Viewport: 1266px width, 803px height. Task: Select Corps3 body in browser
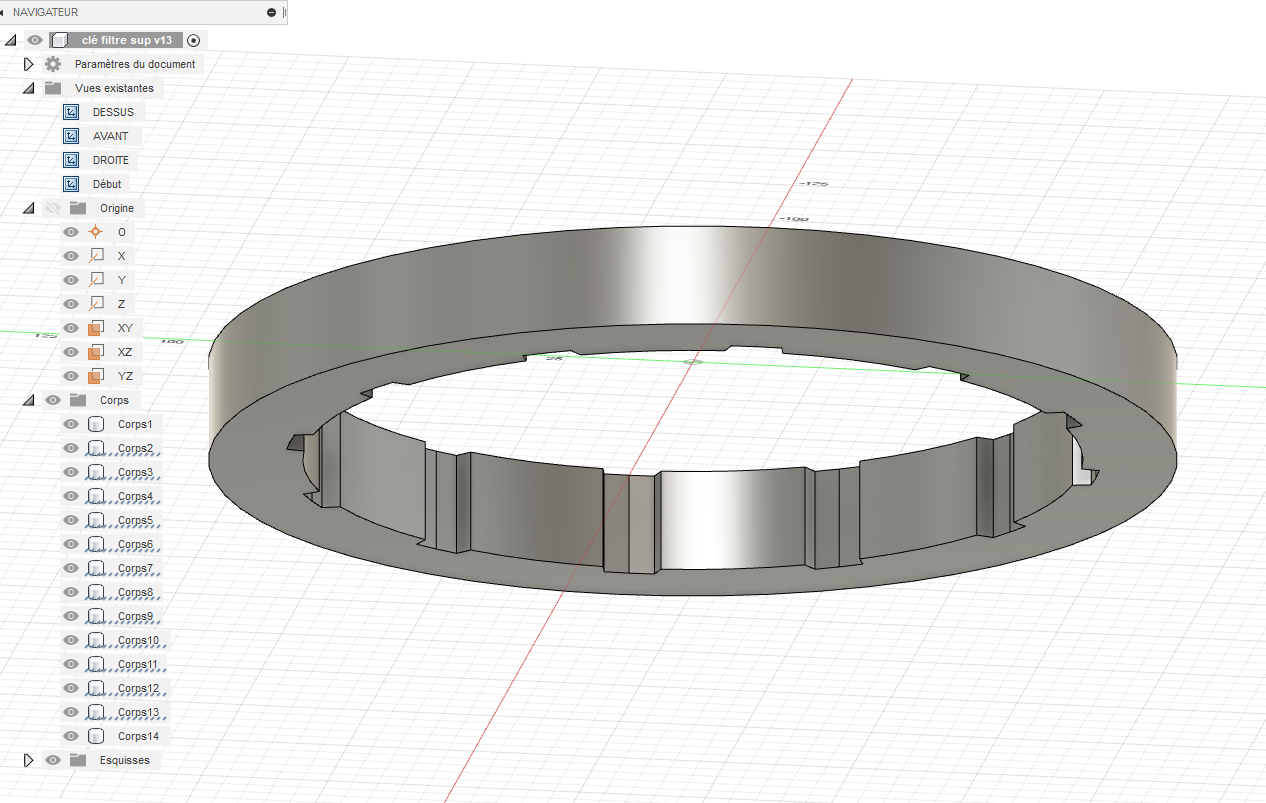pyautogui.click(x=135, y=472)
